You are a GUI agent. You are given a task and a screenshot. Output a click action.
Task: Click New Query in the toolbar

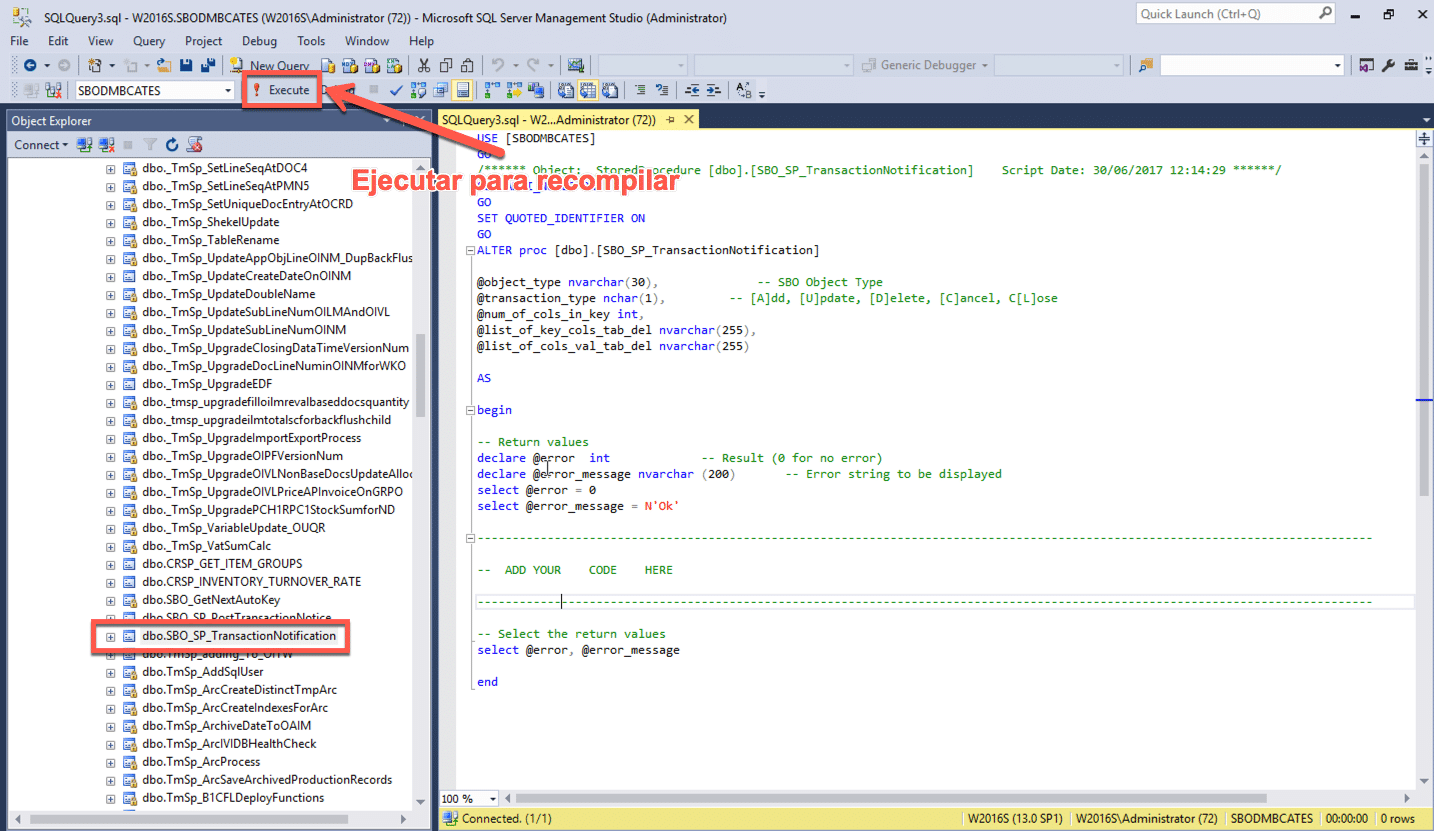(x=270, y=66)
